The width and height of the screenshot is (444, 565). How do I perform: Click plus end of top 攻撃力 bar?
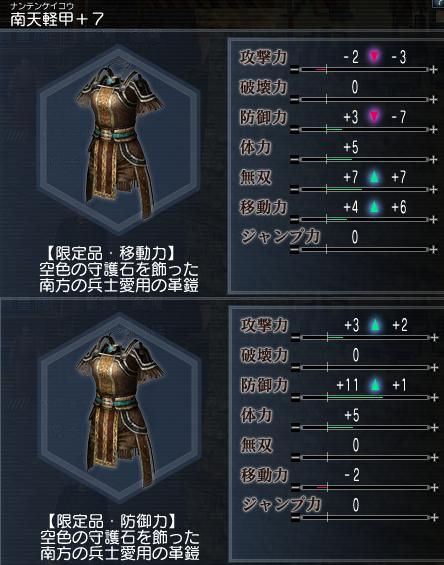point(434,70)
